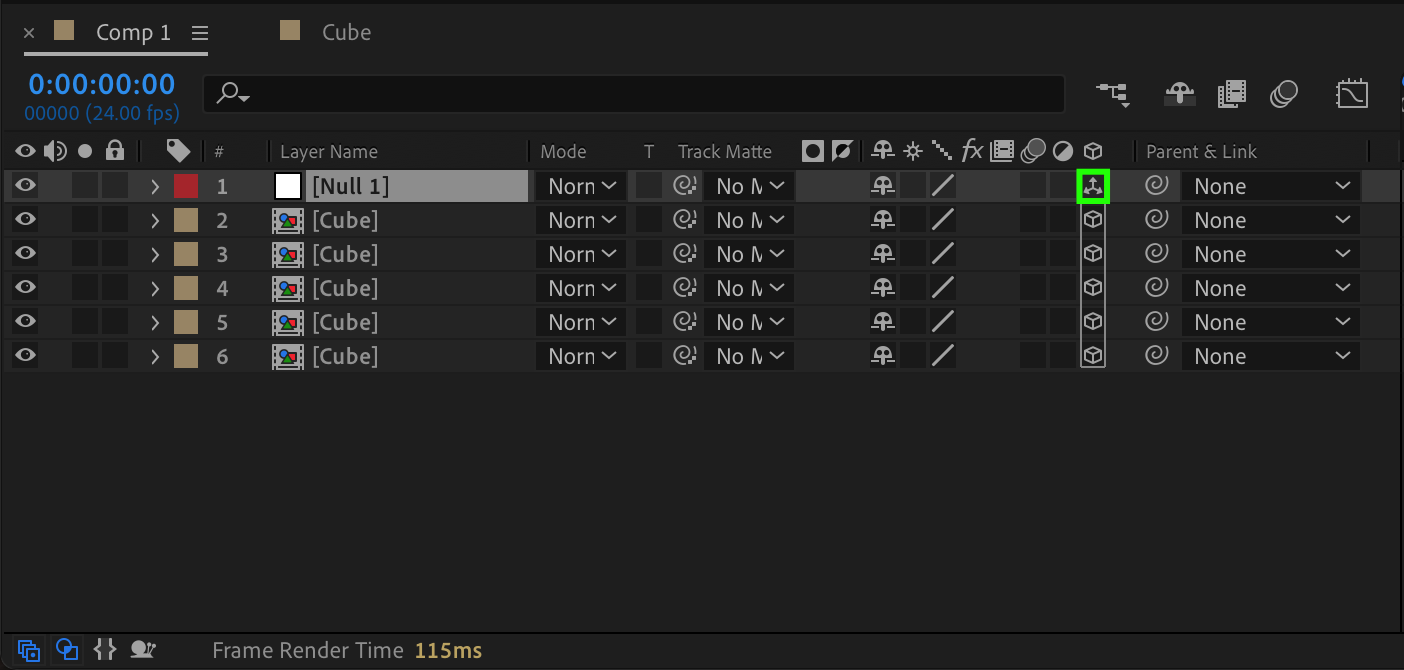Open the Null 1 parent dropdown
Image resolution: width=1404 pixels, height=670 pixels.
pos(1270,186)
